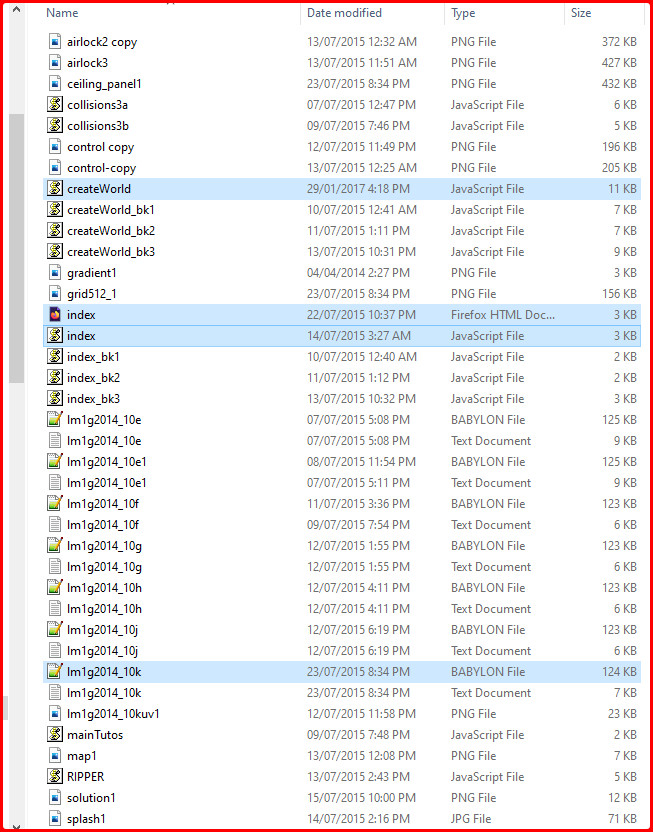Select the 196 KB size cell
The image size is (653, 832).
(x=619, y=147)
